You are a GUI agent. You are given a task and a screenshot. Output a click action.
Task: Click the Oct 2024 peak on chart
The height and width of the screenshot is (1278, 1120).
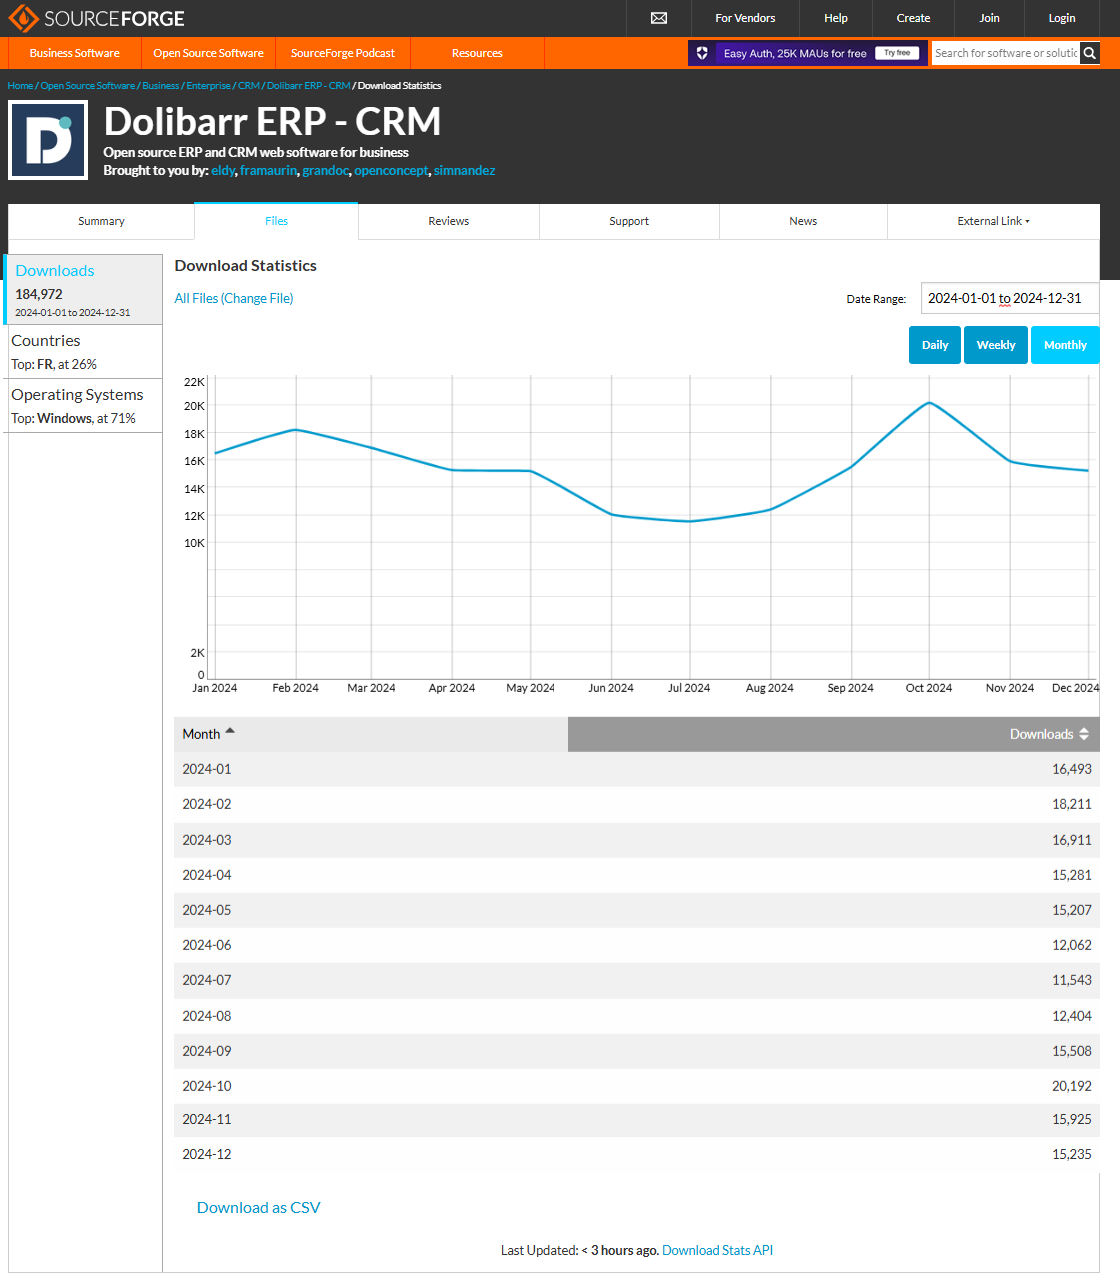(929, 403)
